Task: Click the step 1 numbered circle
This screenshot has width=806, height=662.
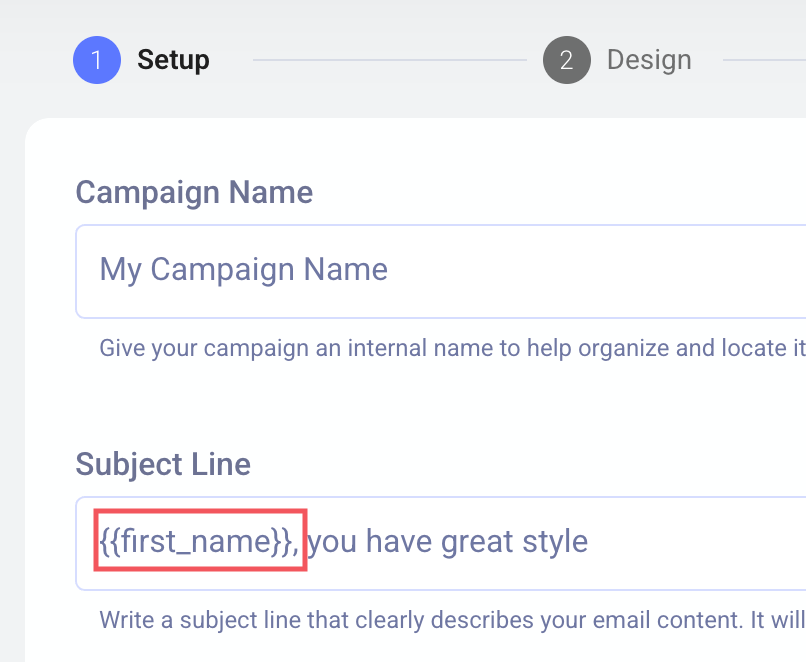Action: coord(97,60)
